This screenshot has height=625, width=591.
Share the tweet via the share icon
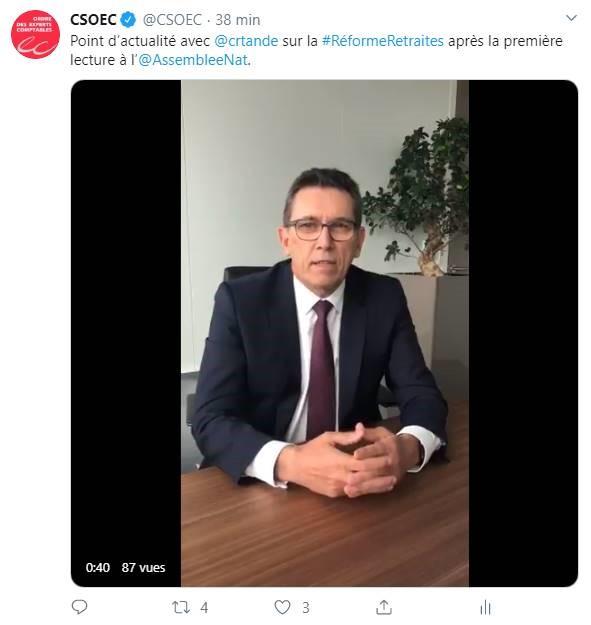tap(384, 607)
